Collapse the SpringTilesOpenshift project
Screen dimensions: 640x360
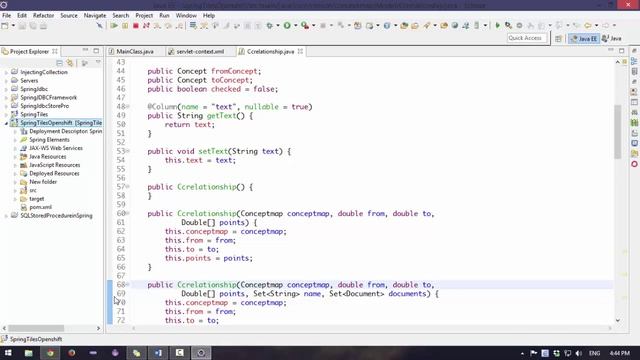6,123
